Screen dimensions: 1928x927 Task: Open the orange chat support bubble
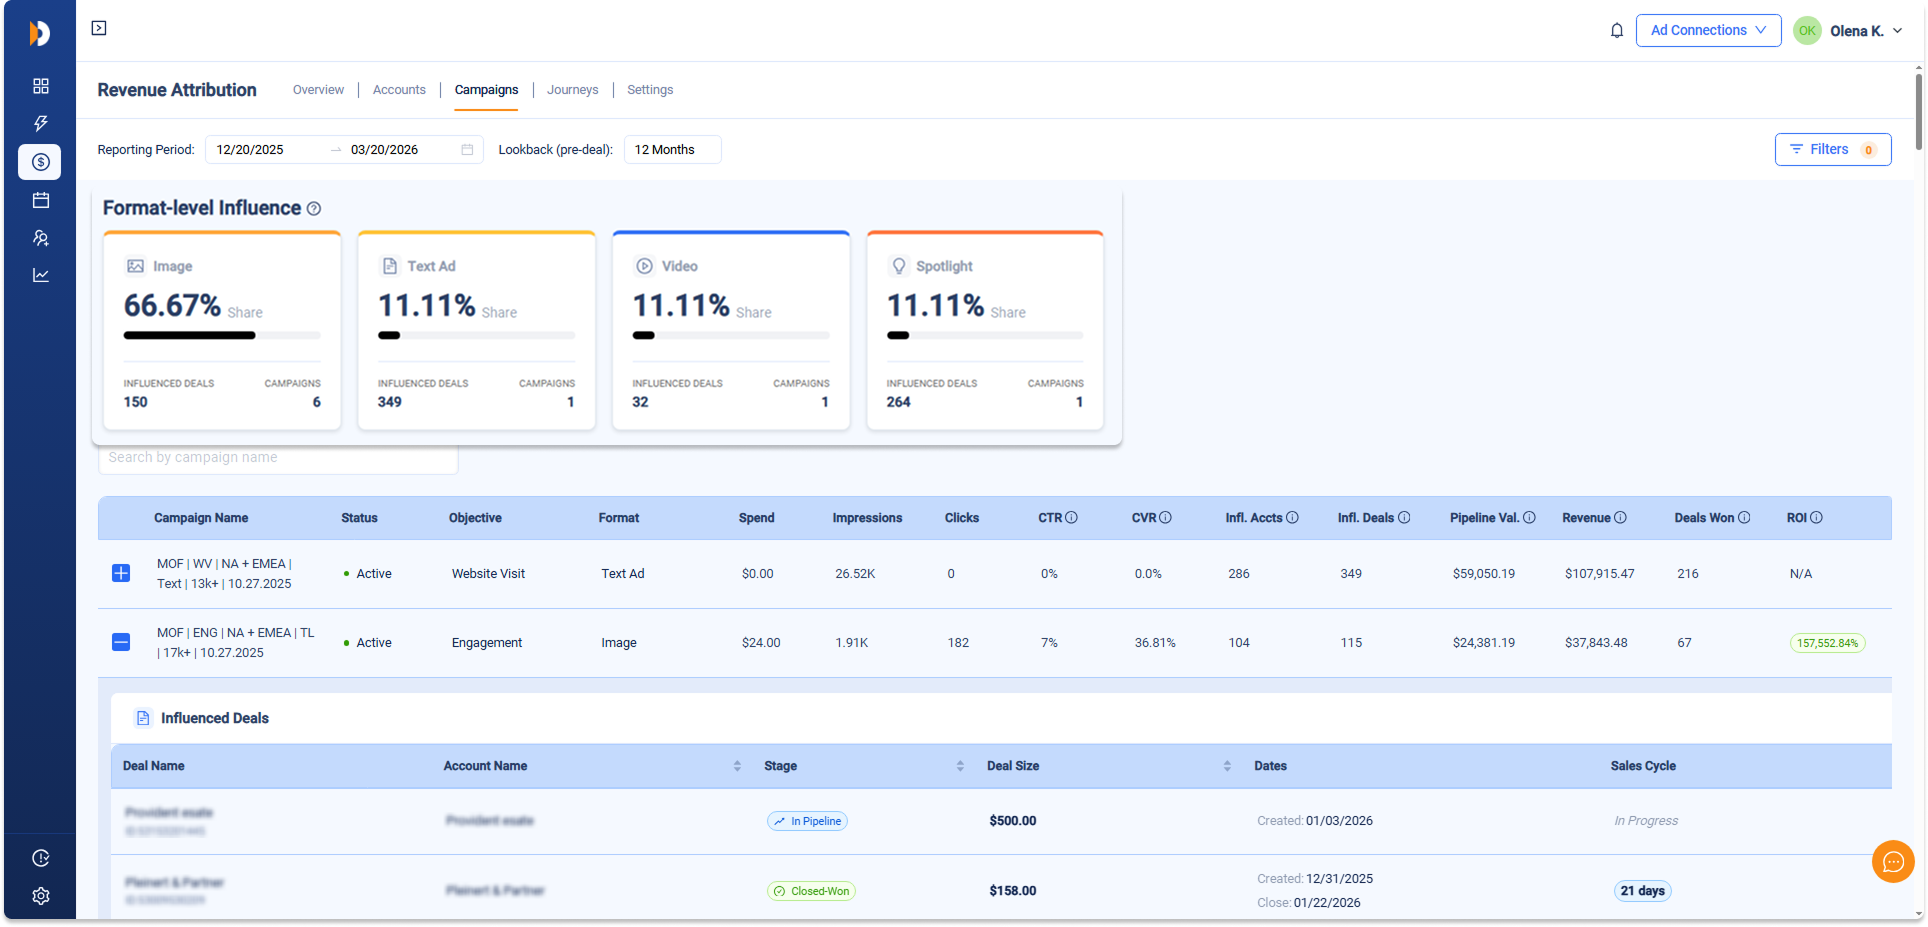click(1892, 861)
